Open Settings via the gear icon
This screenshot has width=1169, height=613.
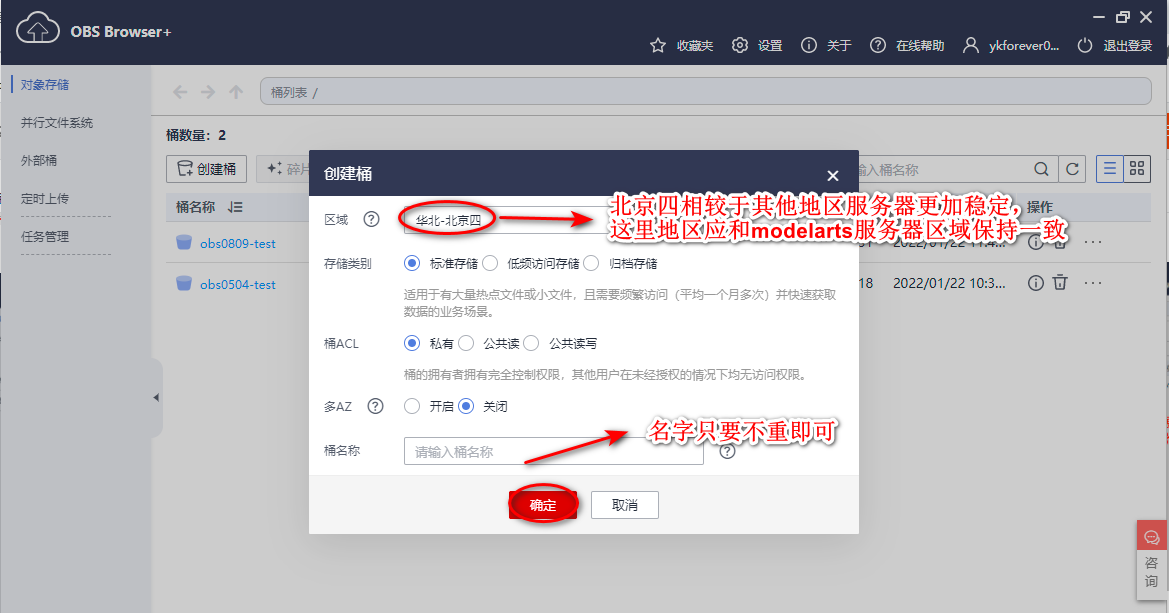click(x=740, y=45)
